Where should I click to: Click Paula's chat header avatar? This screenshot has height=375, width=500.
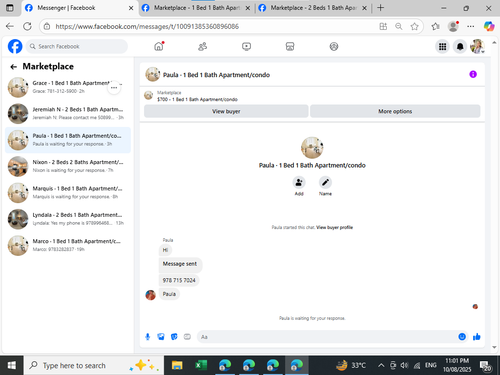point(153,74)
